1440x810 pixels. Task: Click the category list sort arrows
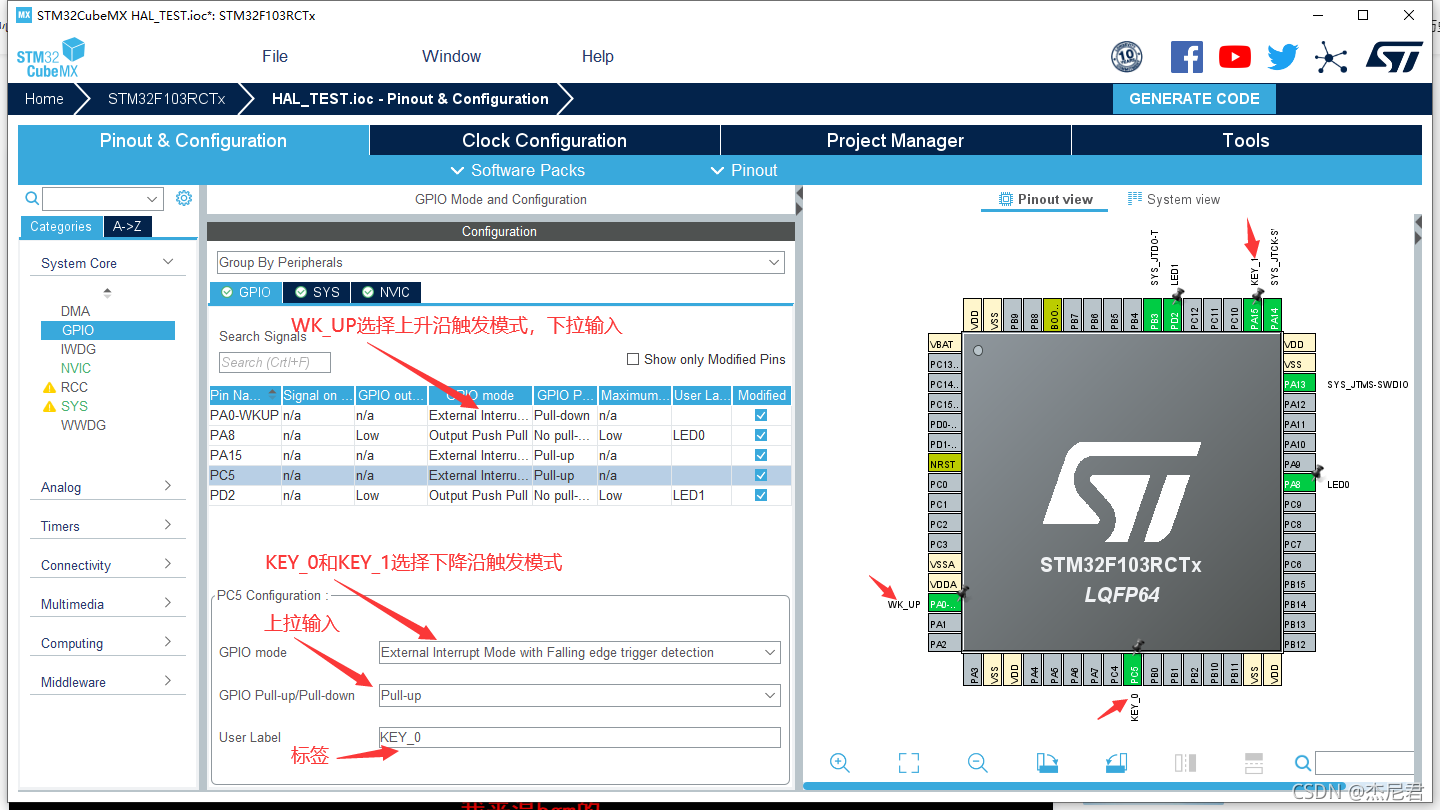pyautogui.click(x=108, y=293)
